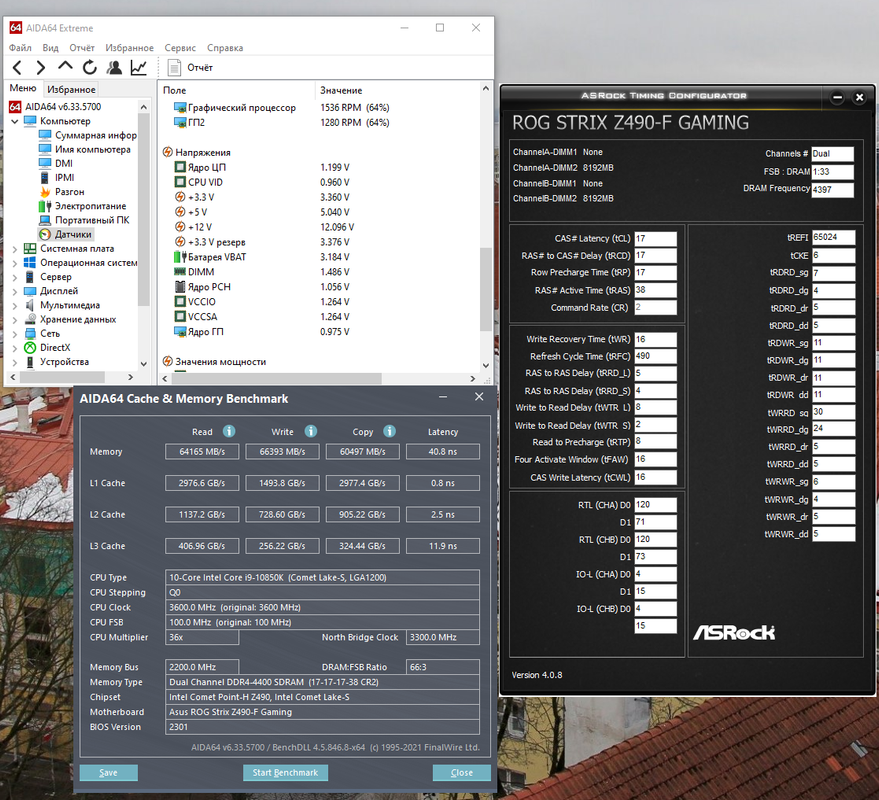Select Портативный ПК in the tree
This screenshot has height=800, width=879.
pyautogui.click(x=84, y=220)
